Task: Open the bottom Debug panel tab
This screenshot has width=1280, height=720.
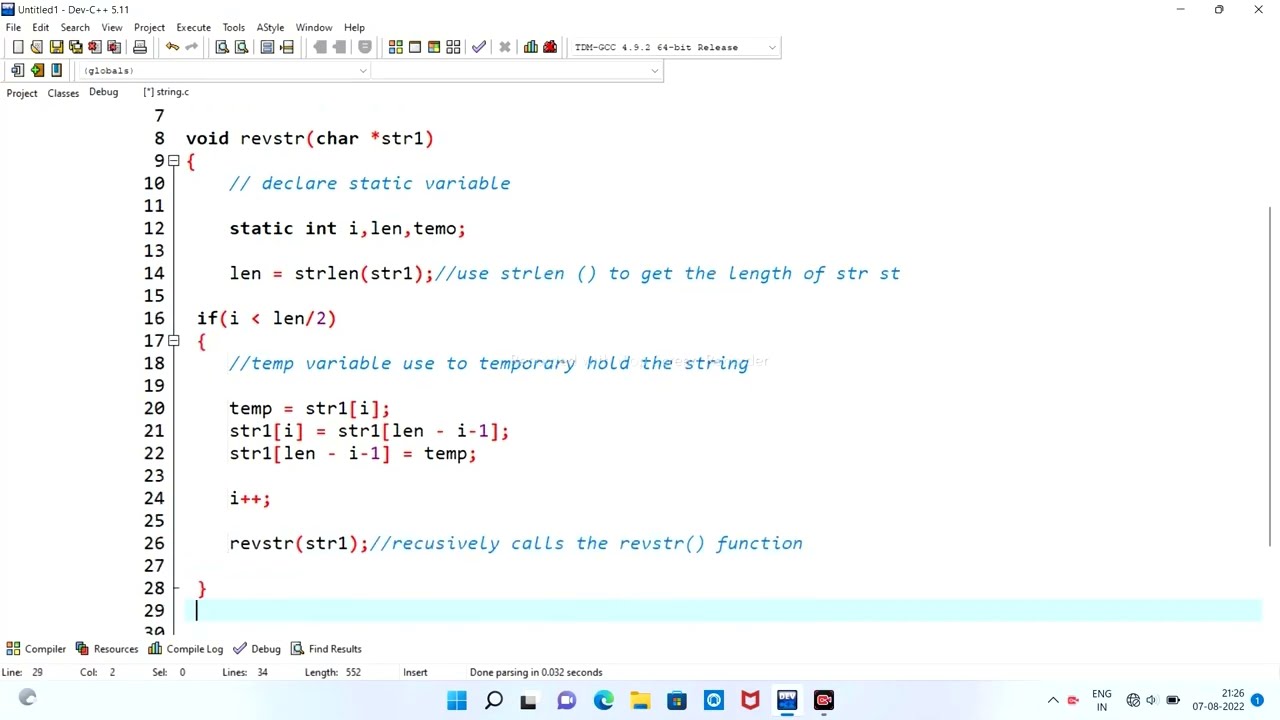Action: [x=256, y=649]
